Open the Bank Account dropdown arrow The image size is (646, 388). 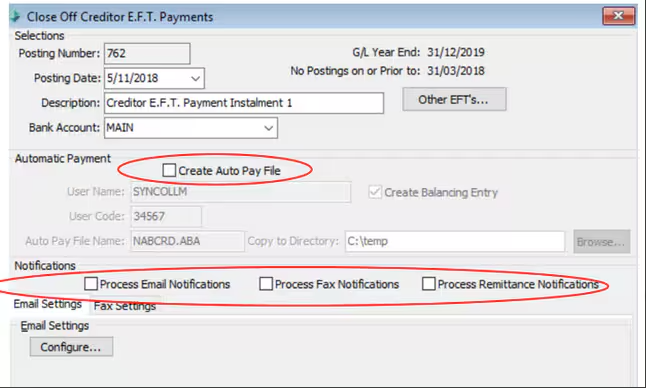pyautogui.click(x=269, y=128)
